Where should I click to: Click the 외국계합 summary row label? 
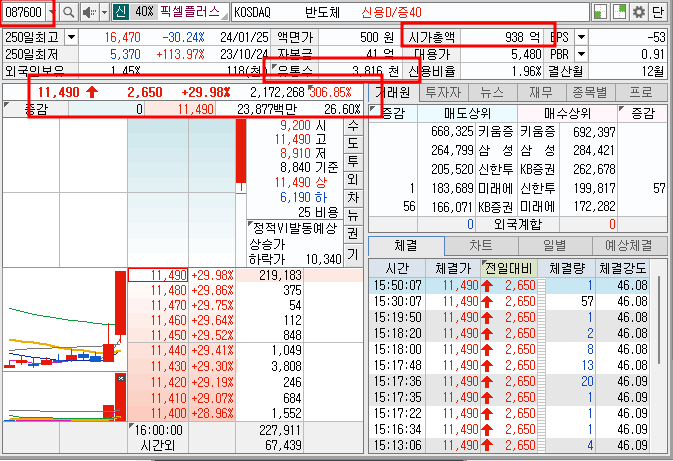click(518, 224)
